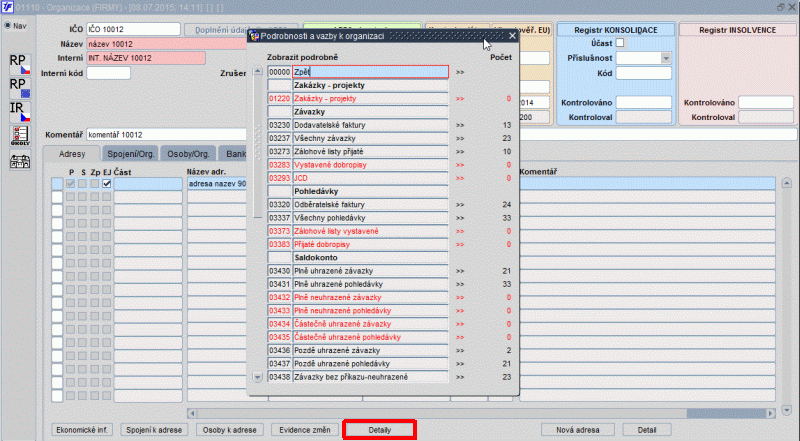This screenshot has width=800, height=441.
Task: Open details arrow for Všechny závazky
Action: (x=460, y=138)
